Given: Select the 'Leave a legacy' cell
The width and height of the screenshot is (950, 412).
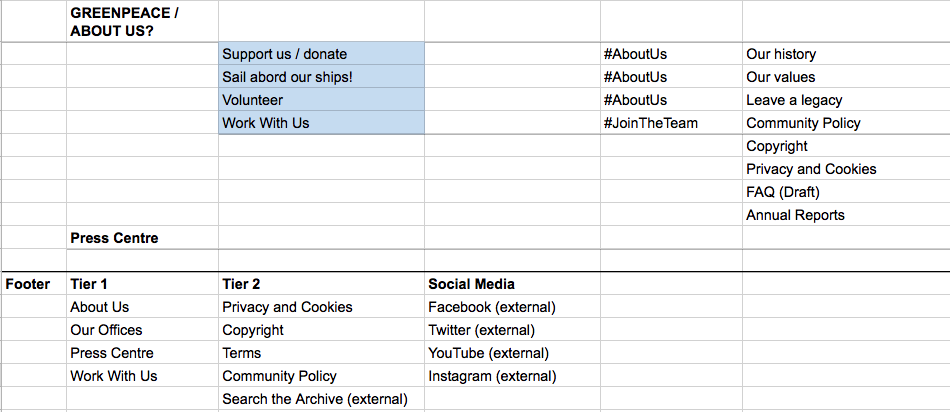Looking at the screenshot, I should coord(846,100).
